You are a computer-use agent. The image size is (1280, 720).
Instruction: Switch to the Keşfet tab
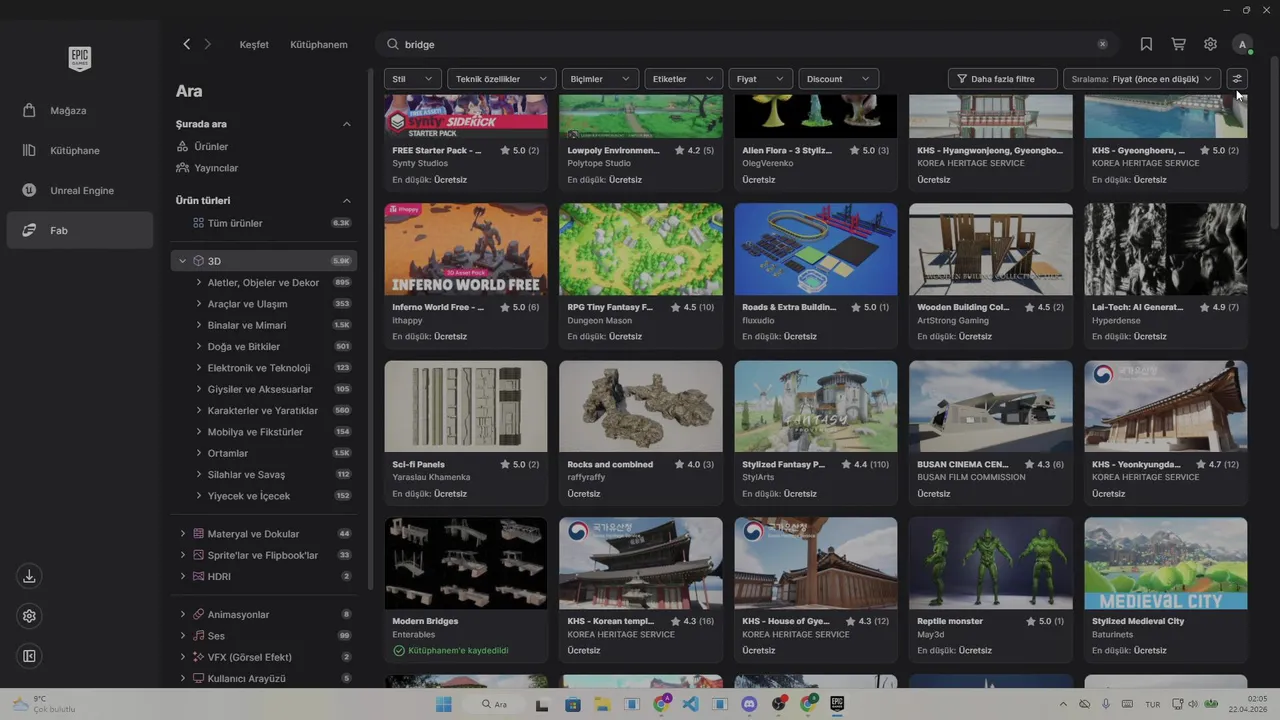tap(254, 44)
